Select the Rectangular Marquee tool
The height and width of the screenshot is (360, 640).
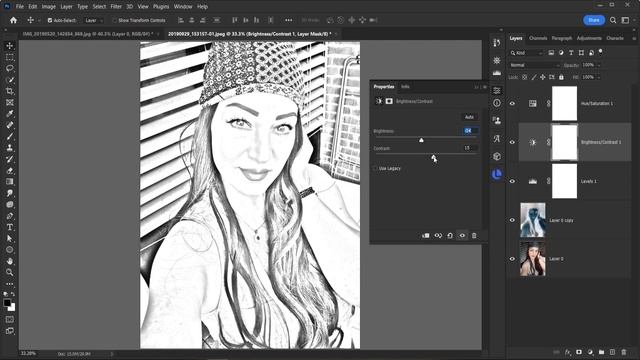pos(10,57)
